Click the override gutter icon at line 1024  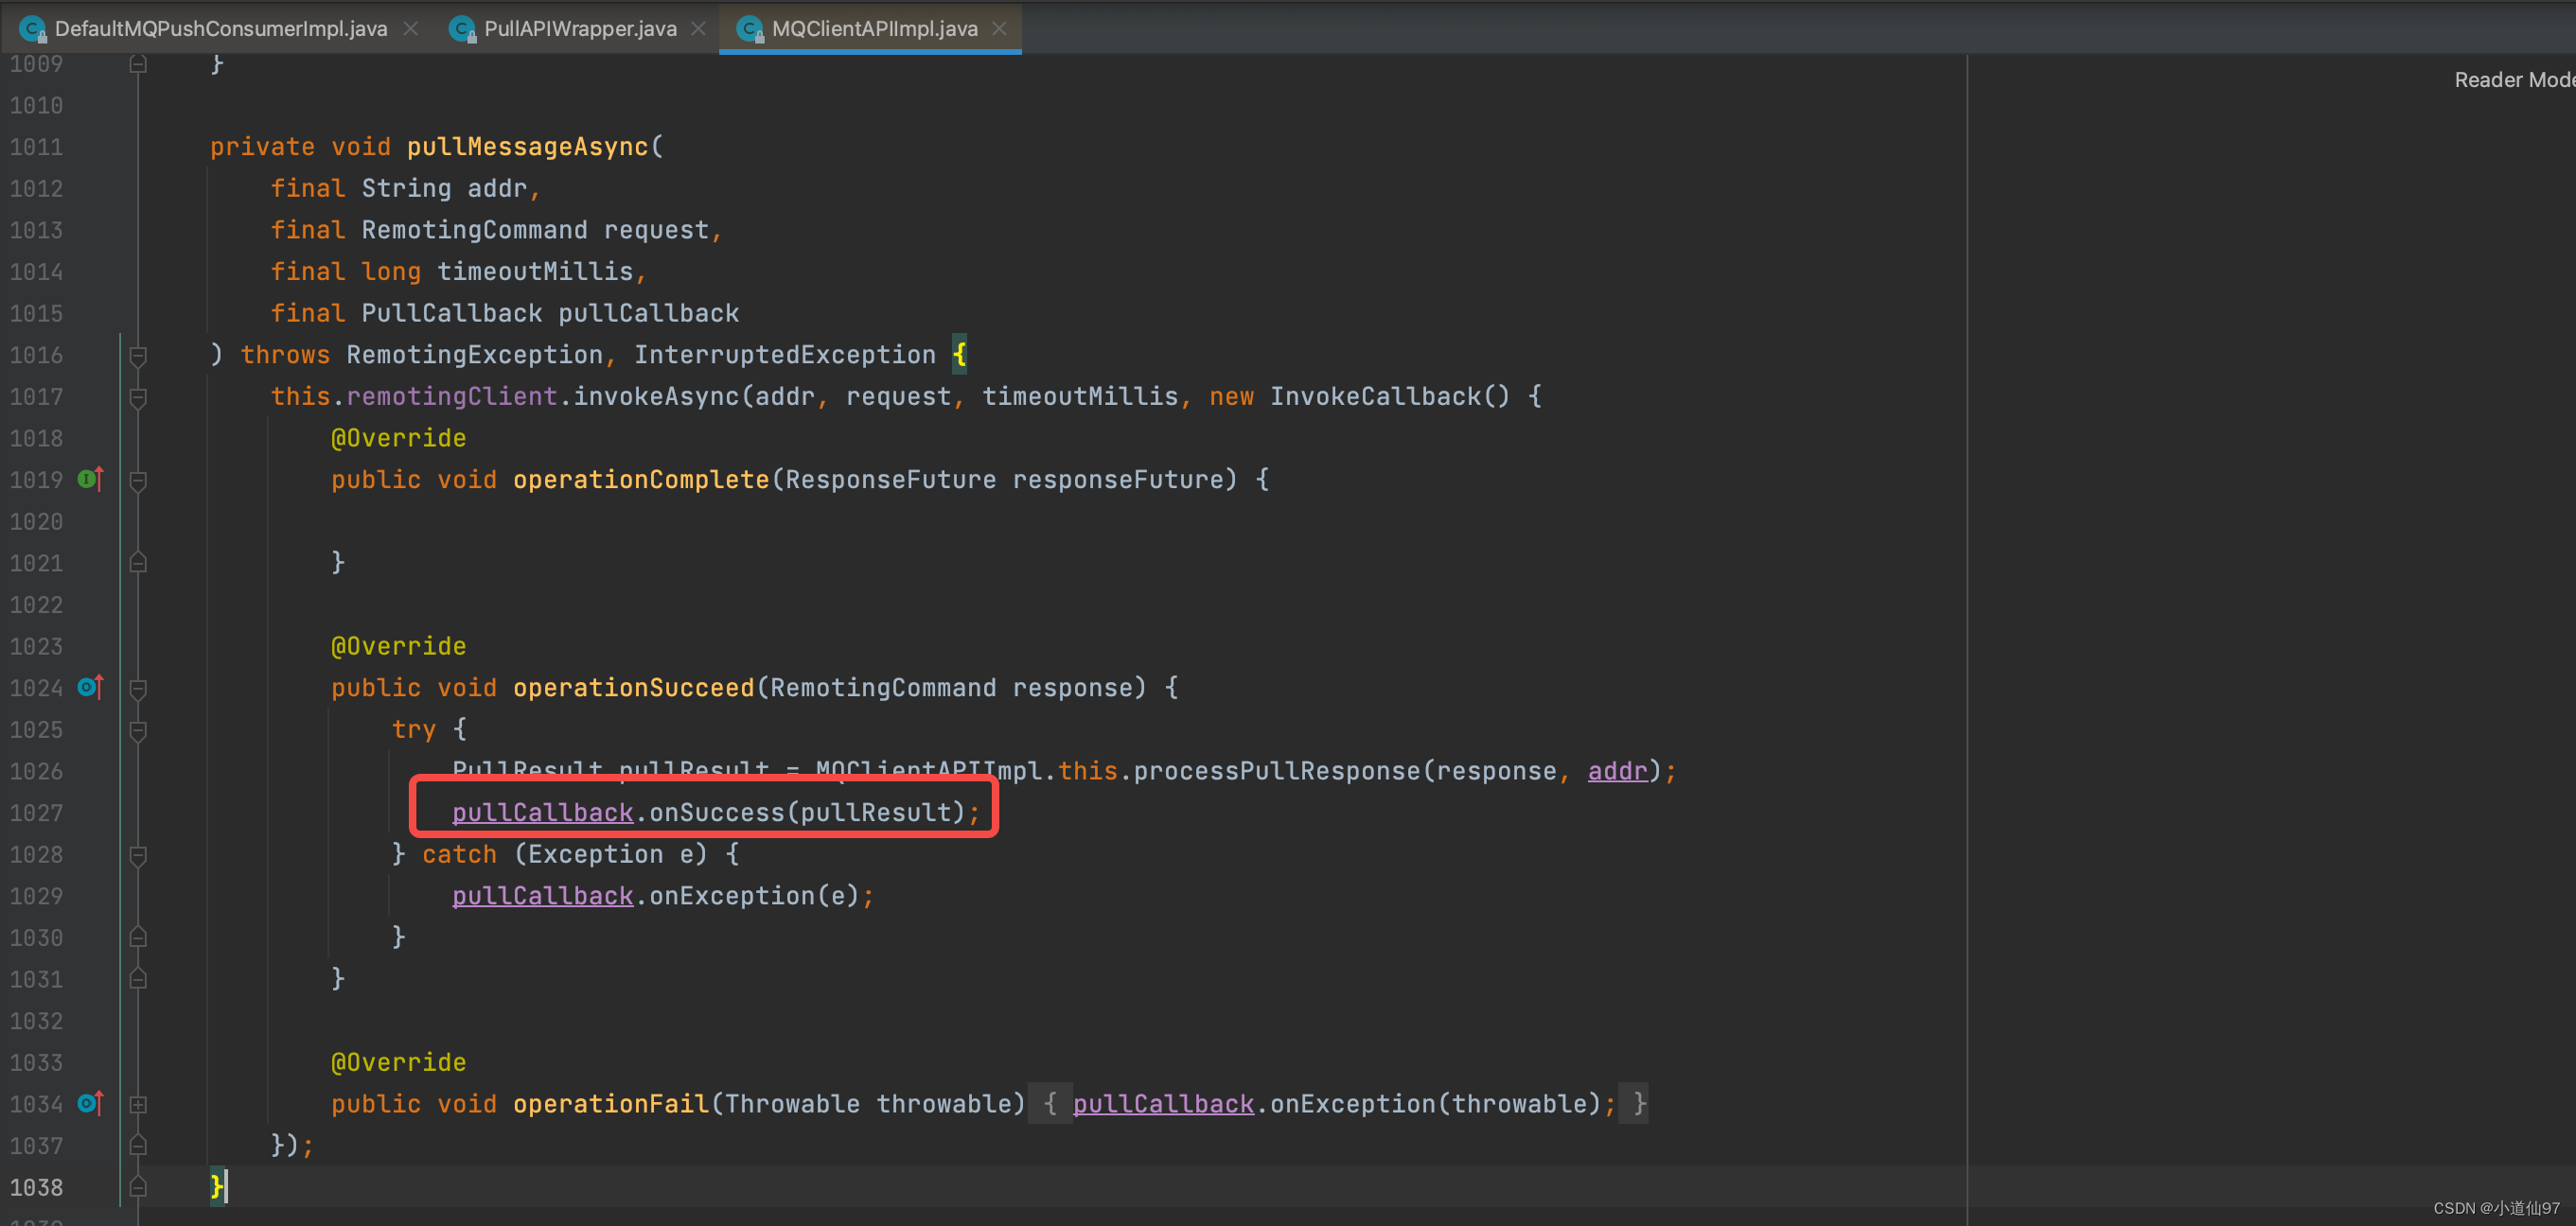coord(90,687)
